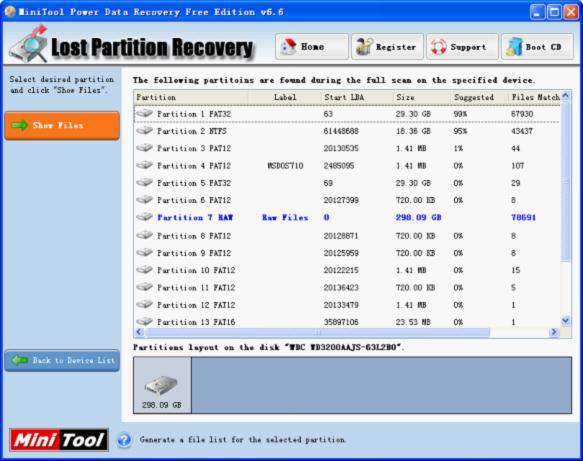The width and height of the screenshot is (583, 461).
Task: Select the row labeled Partition 13 FAT16
Action: point(347,322)
